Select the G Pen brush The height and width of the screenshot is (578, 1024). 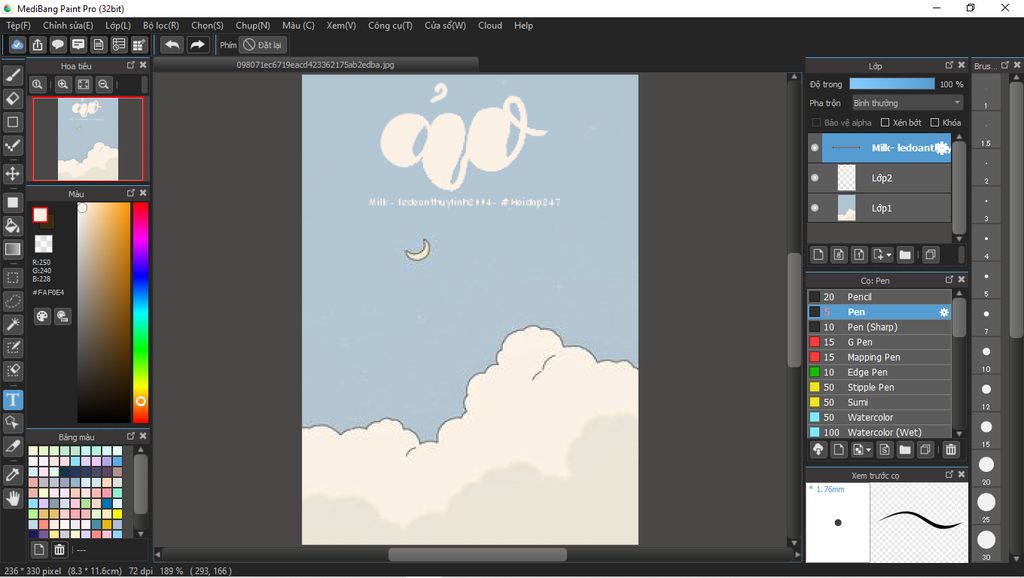pyautogui.click(x=879, y=342)
